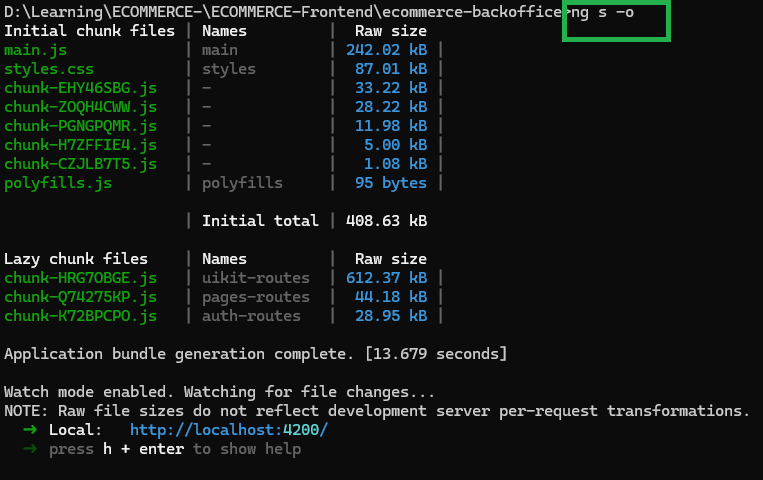Click the 408.63 kB initial total value

coord(387,221)
